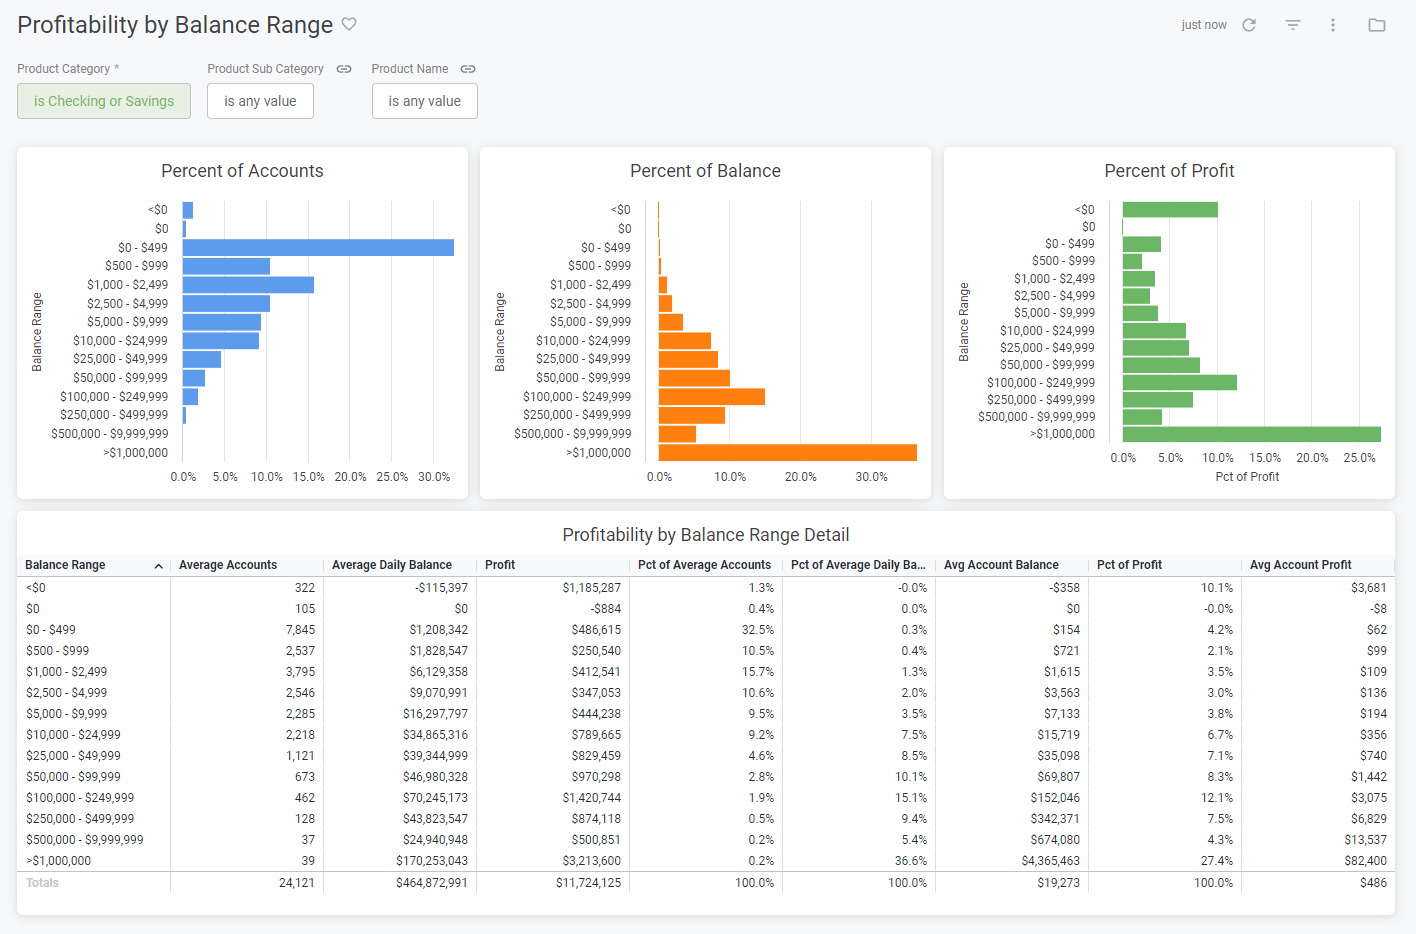Click Pct of Profit column header
The image size is (1416, 934).
click(1129, 565)
